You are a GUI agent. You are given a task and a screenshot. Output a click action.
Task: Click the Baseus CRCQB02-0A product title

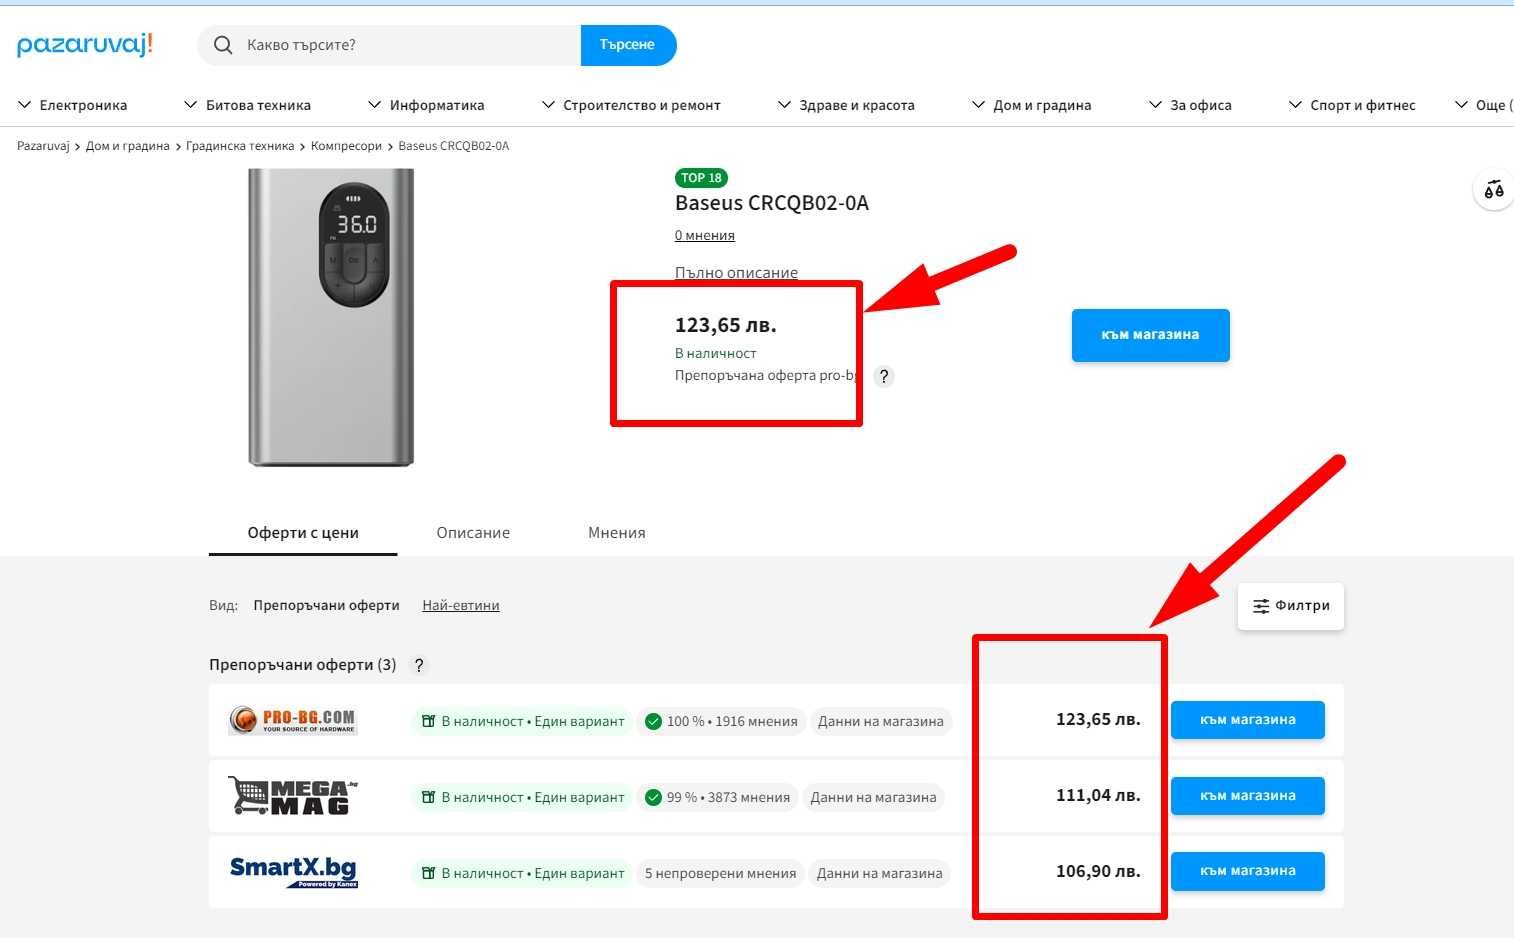(772, 203)
